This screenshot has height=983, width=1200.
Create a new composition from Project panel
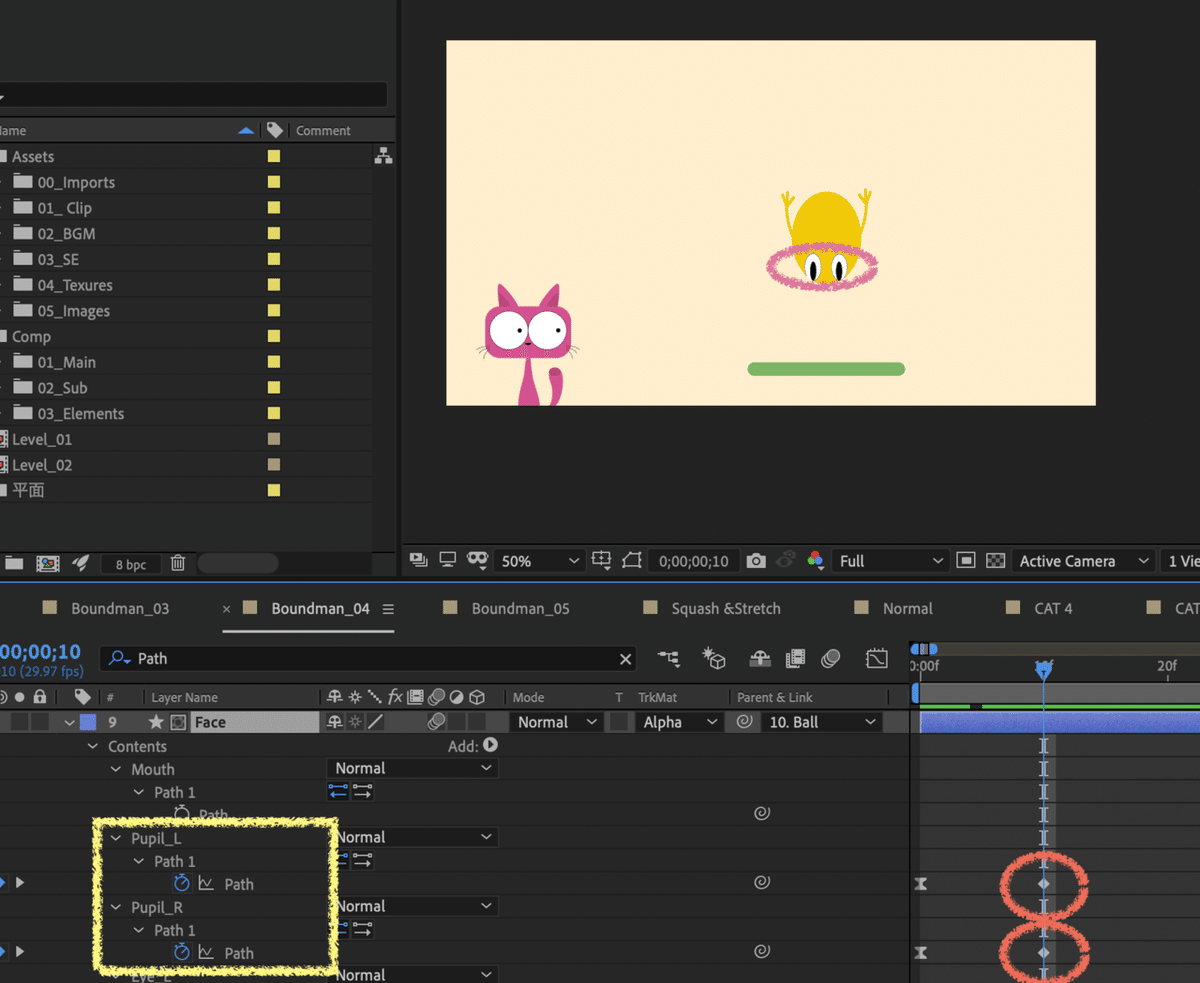(x=47, y=563)
